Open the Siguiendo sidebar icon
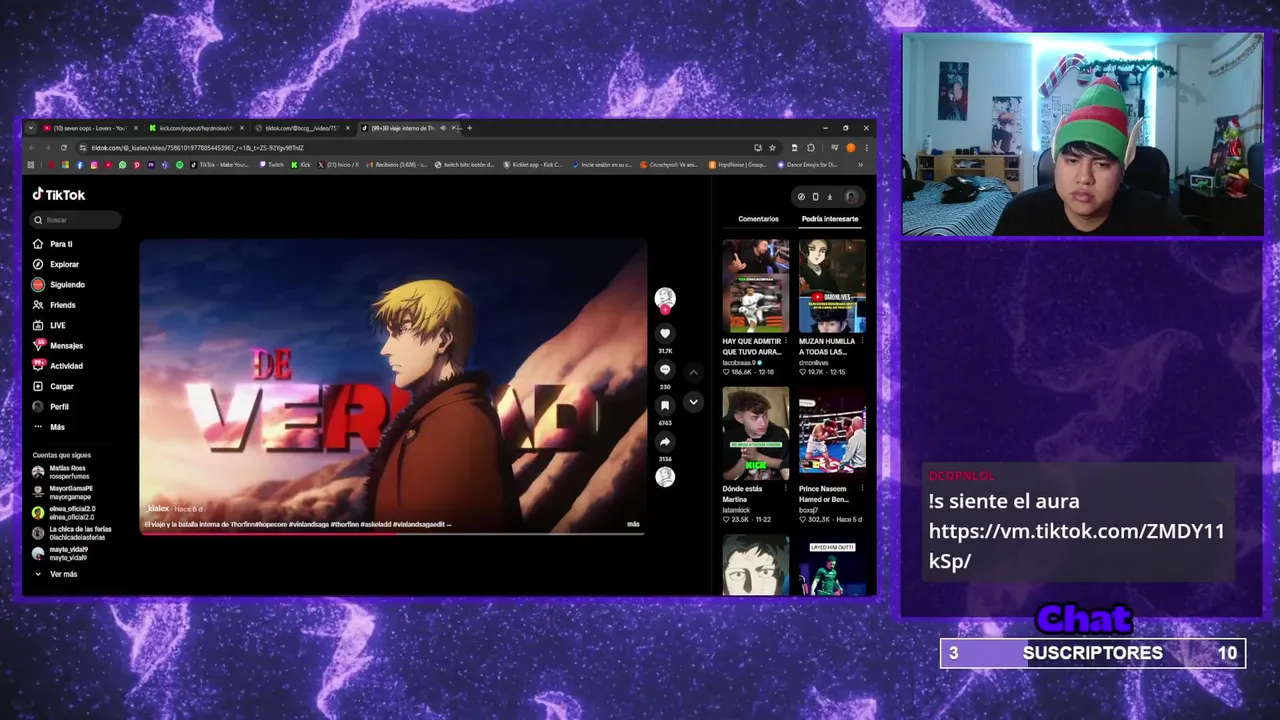The image size is (1280, 720). tap(38, 284)
